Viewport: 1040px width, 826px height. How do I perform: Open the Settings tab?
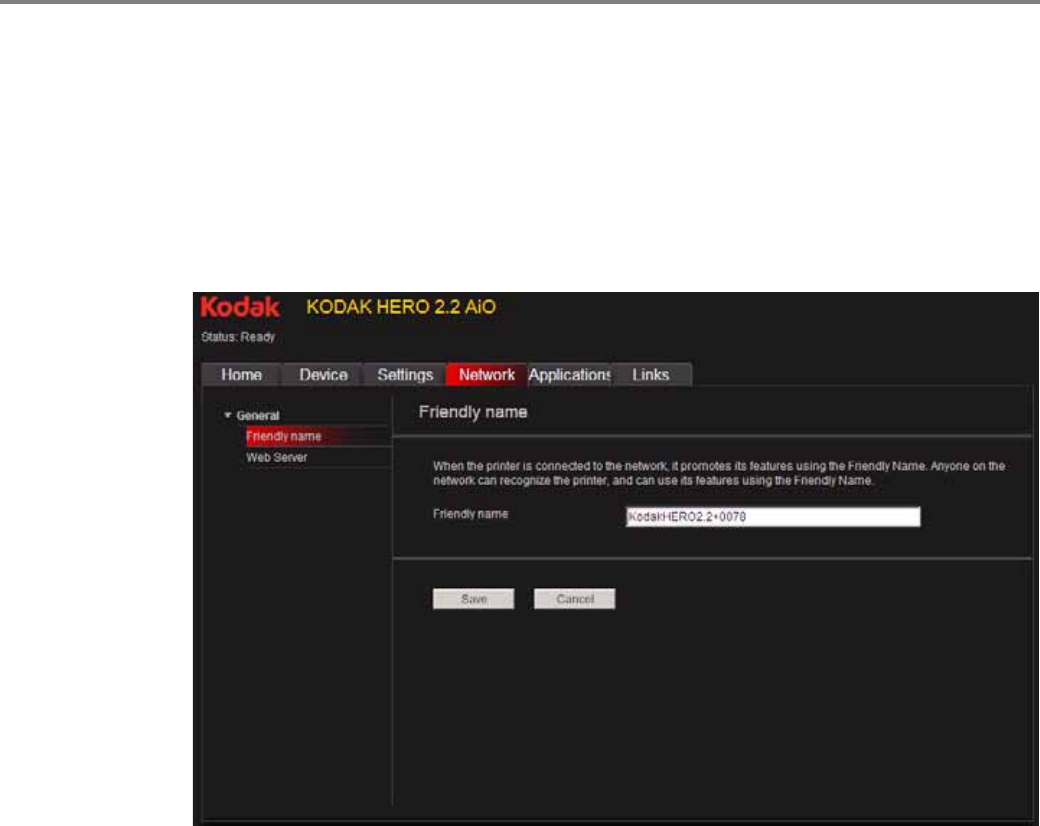coord(405,375)
